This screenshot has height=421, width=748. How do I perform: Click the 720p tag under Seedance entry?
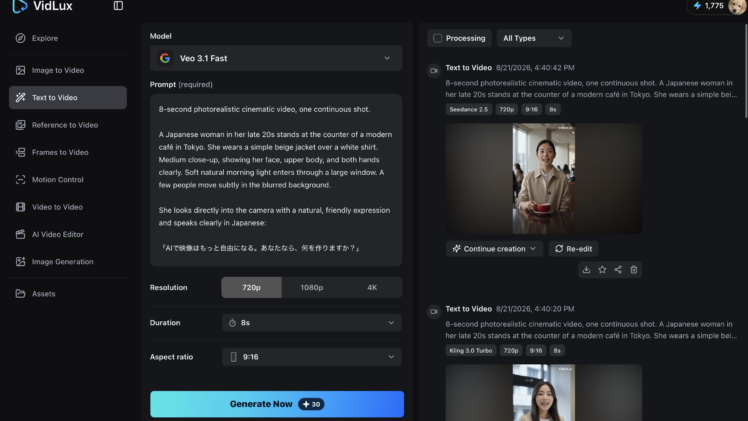pyautogui.click(x=506, y=109)
